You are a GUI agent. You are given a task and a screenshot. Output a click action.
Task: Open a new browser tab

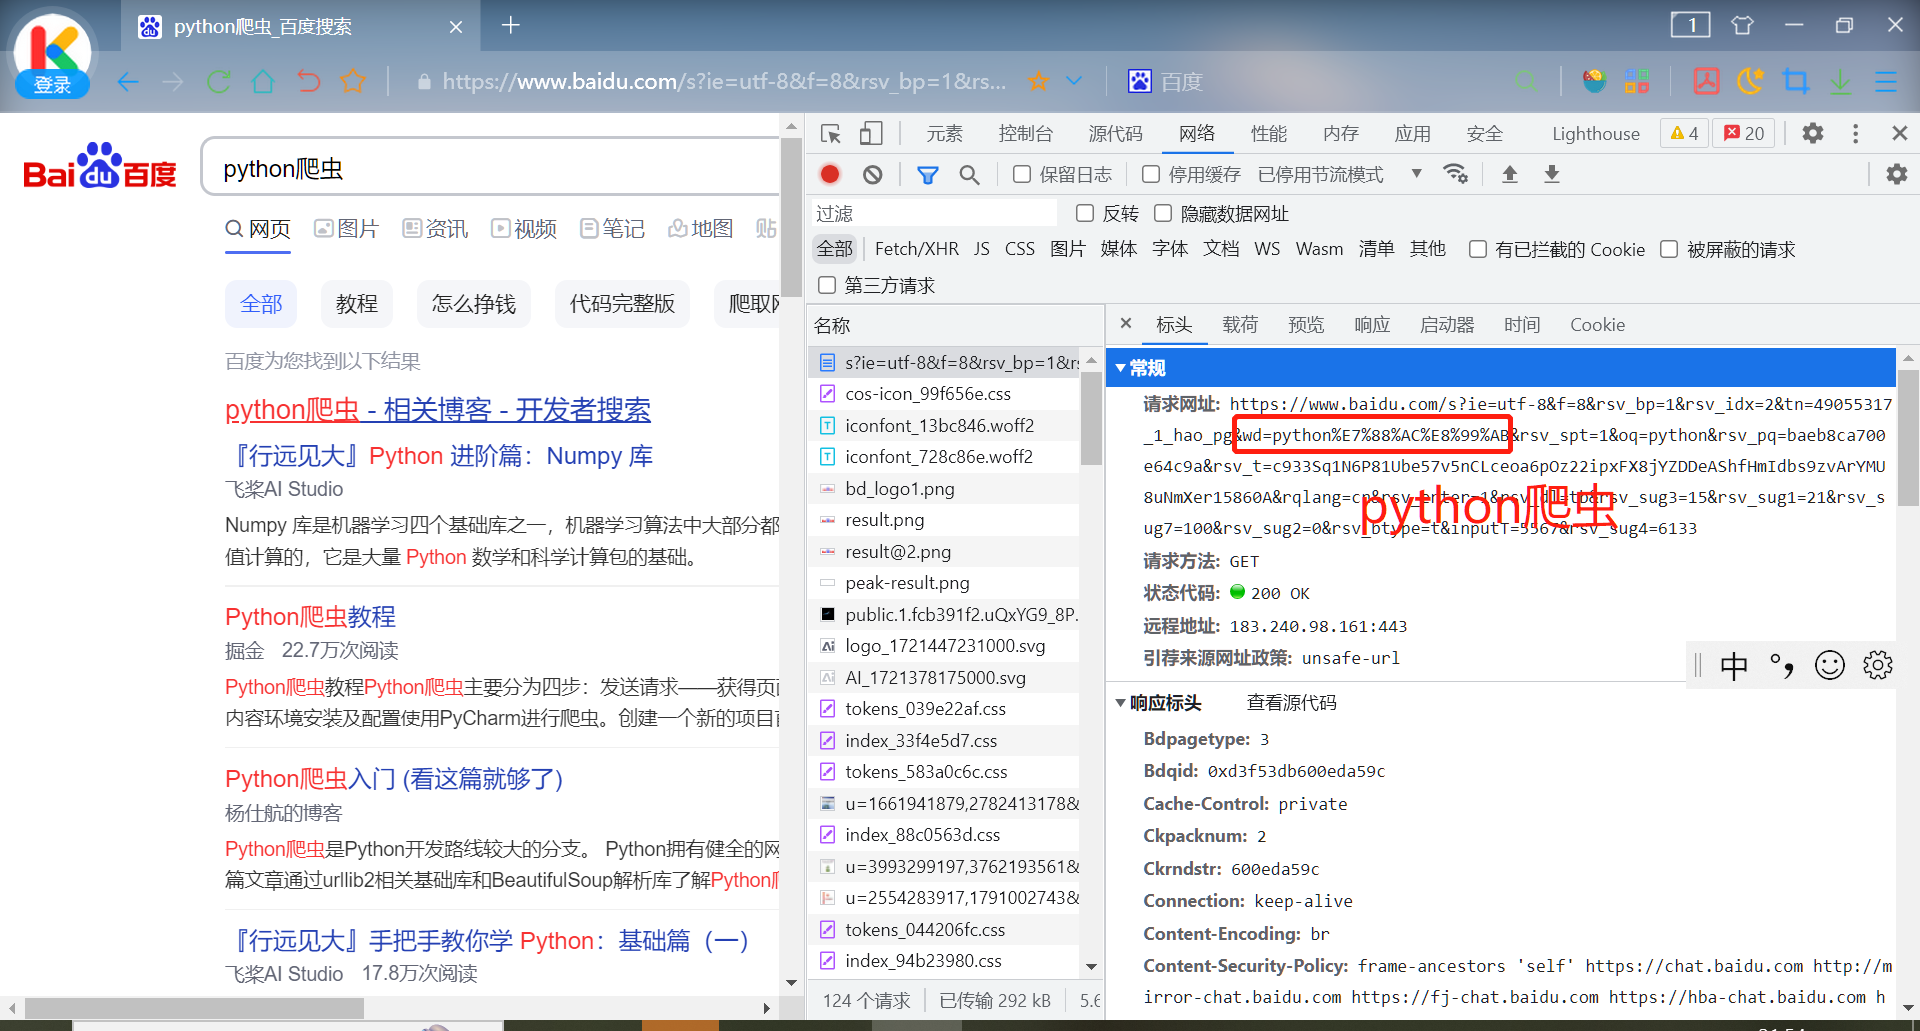[x=511, y=26]
